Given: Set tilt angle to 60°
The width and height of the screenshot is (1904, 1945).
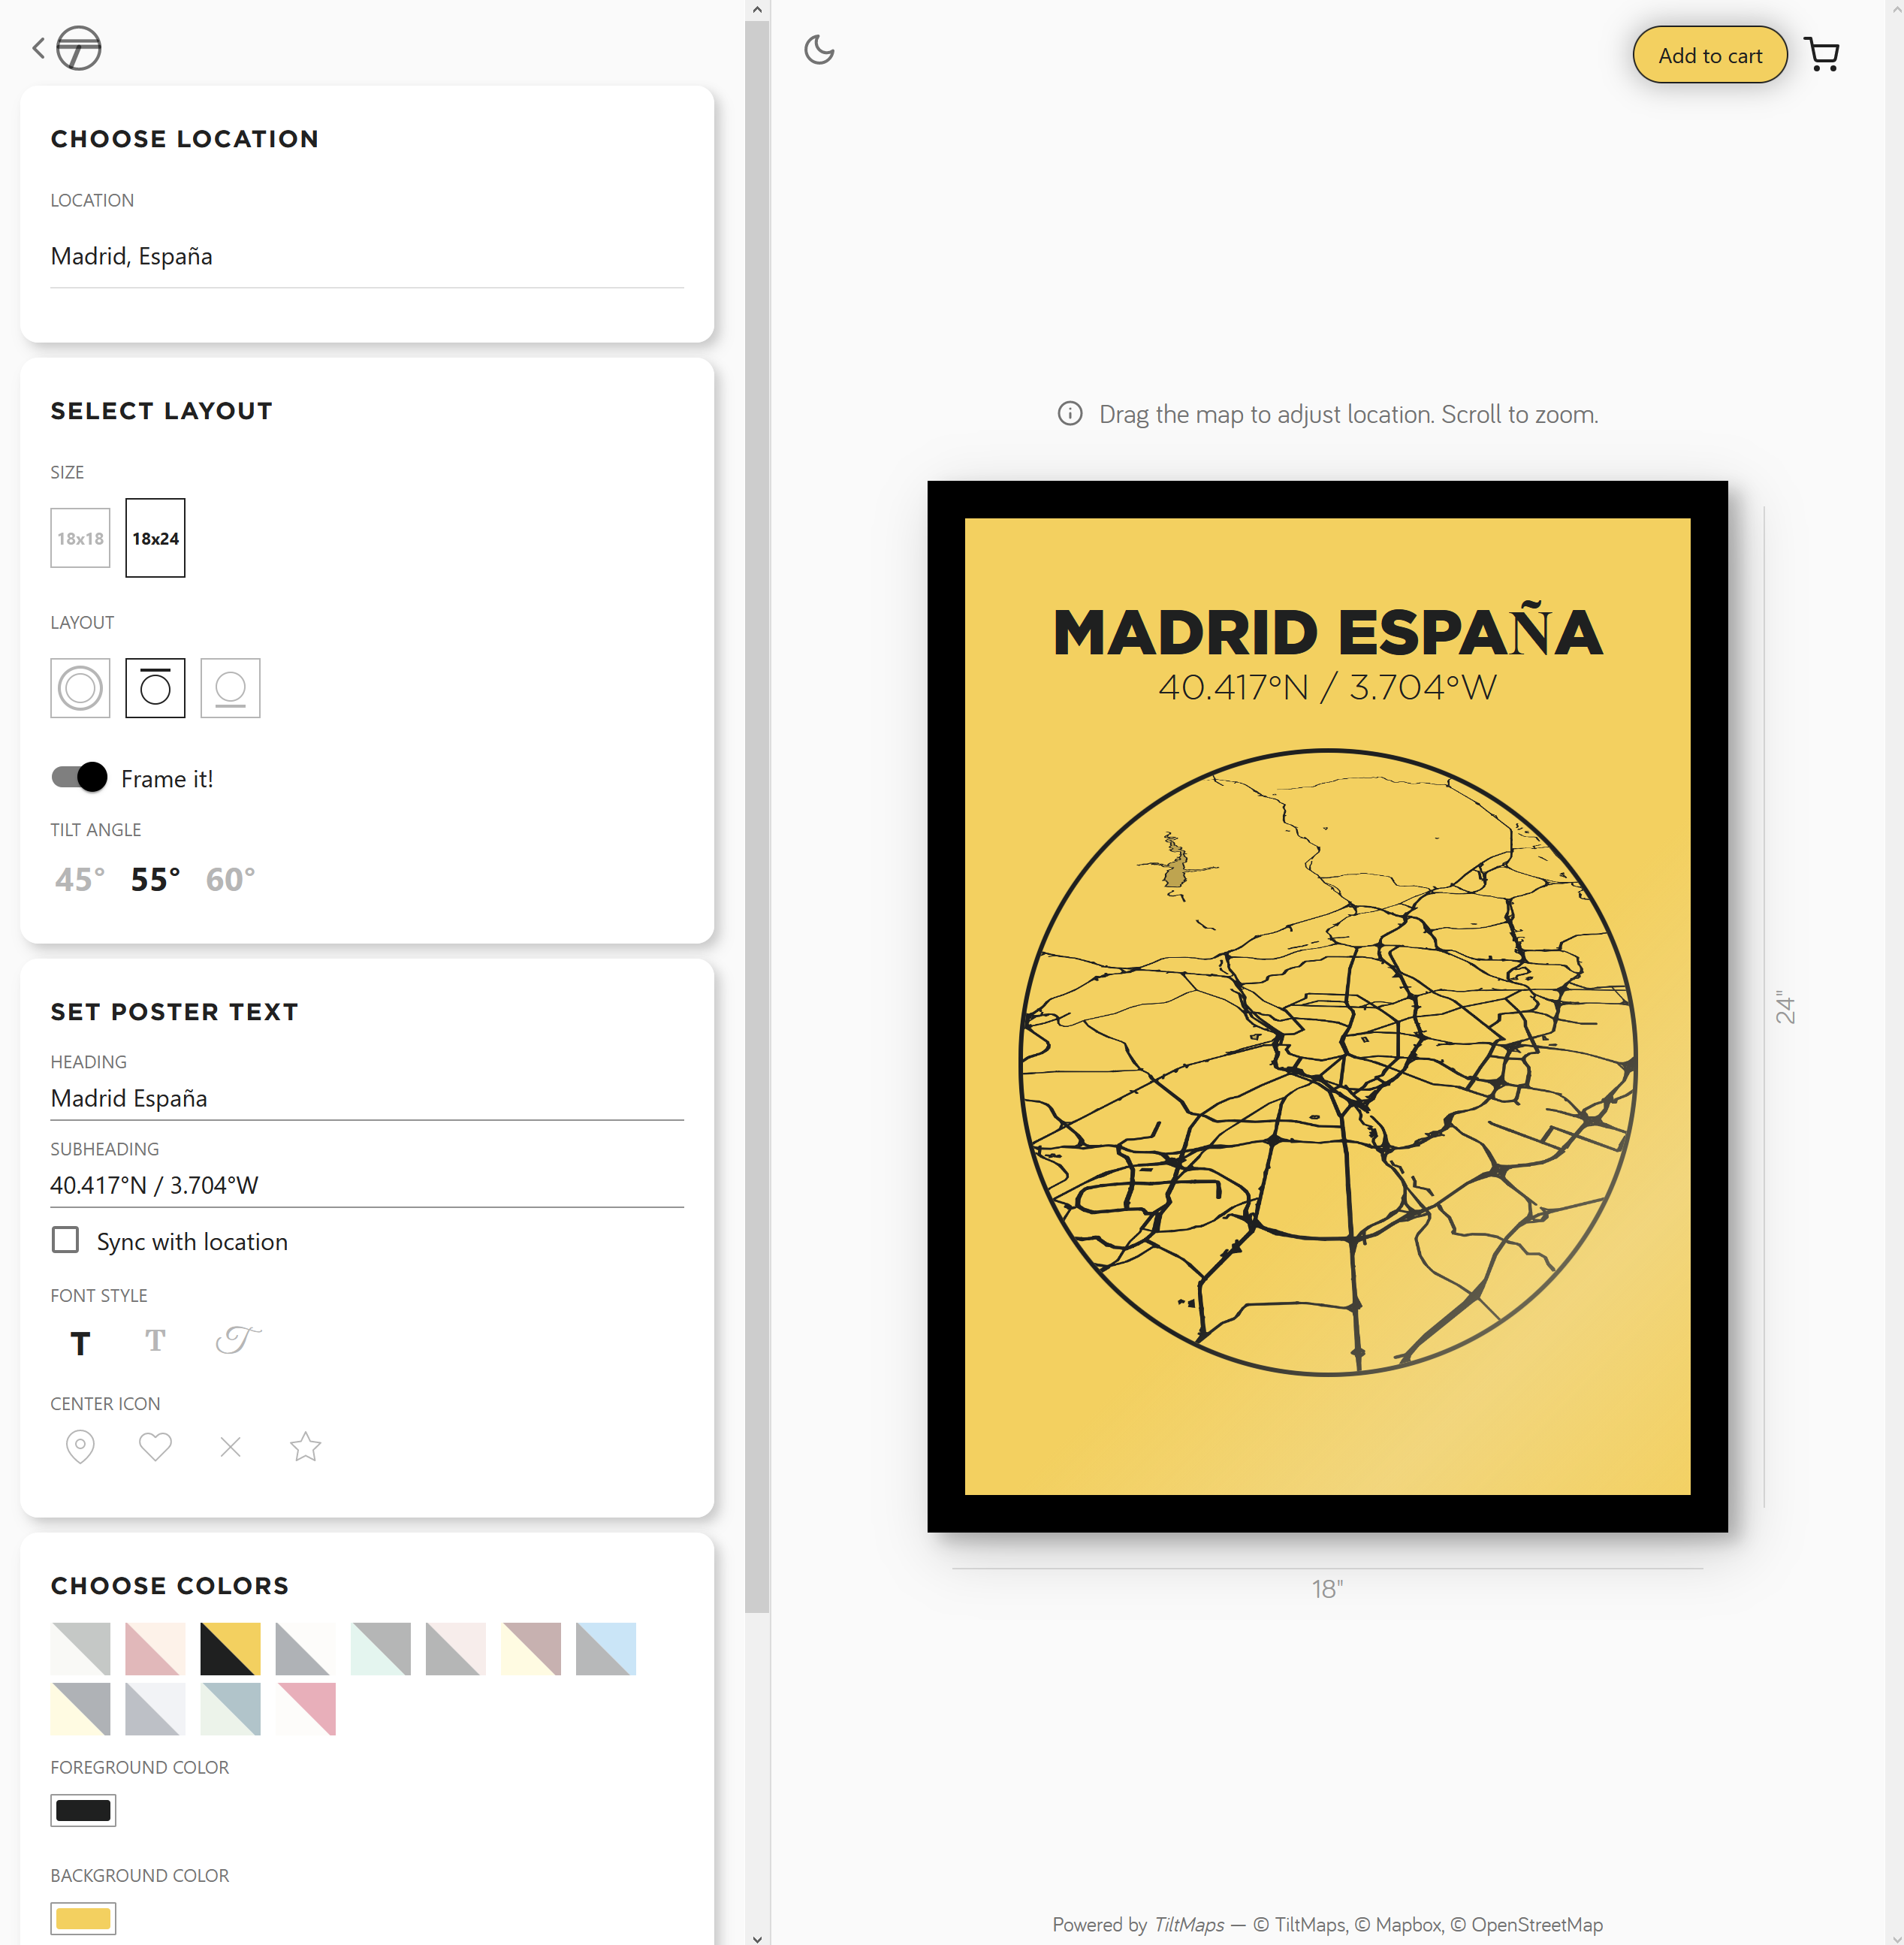Looking at the screenshot, I should (x=230, y=879).
